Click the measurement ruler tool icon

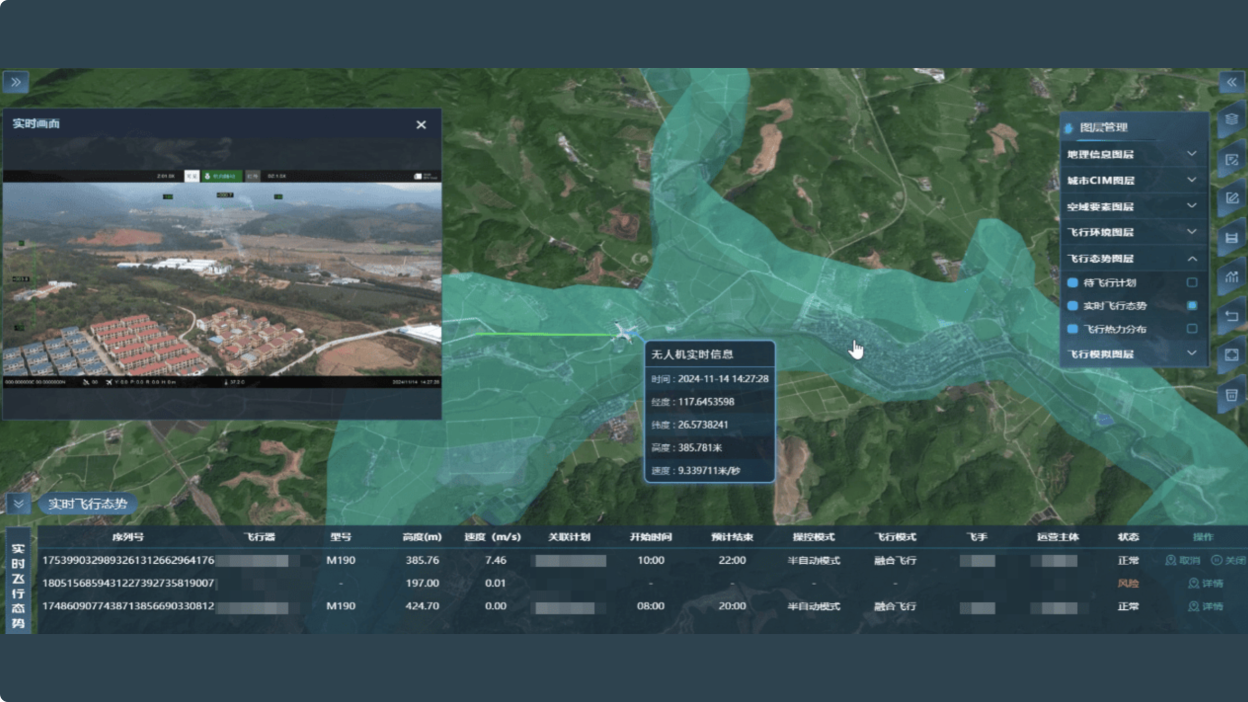coord(1232,237)
